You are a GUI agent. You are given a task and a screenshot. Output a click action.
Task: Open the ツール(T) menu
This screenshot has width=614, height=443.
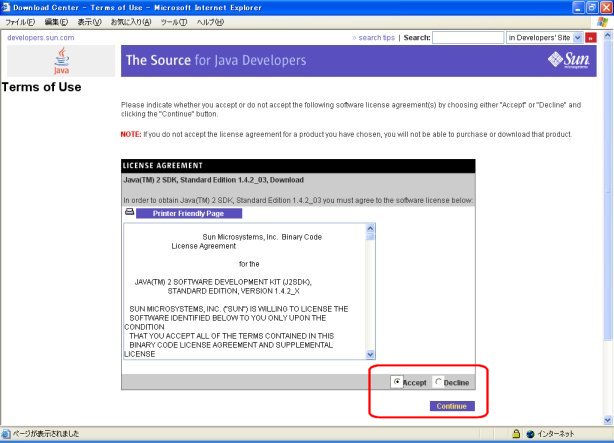[174, 21]
